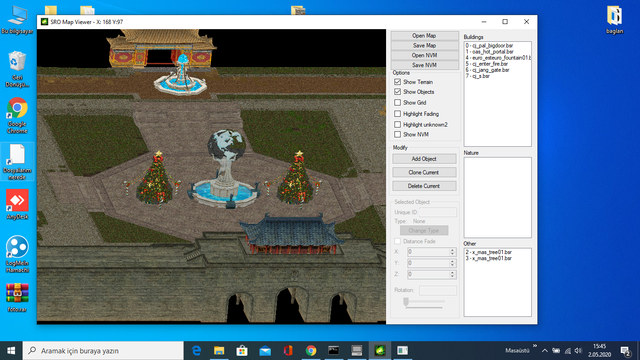Open the baglan zip folder on desktop
Screen dimensions: 640x360
(x=614, y=20)
